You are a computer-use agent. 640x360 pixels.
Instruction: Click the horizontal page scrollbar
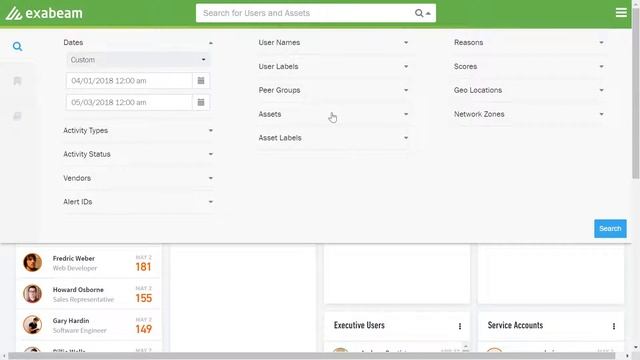pyautogui.click(x=312, y=356)
